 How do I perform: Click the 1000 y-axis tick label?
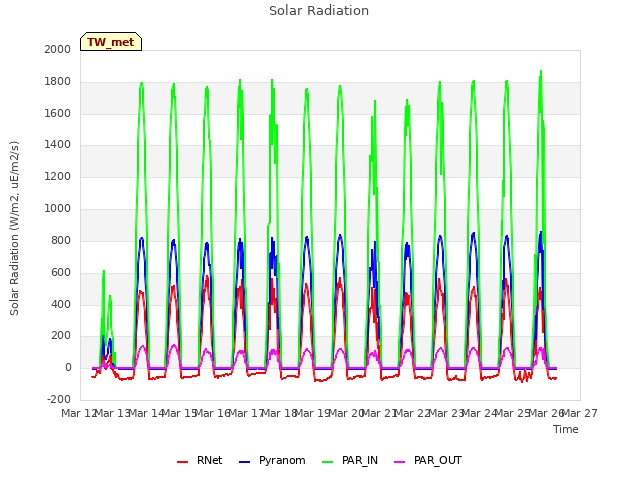pyautogui.click(x=58, y=209)
